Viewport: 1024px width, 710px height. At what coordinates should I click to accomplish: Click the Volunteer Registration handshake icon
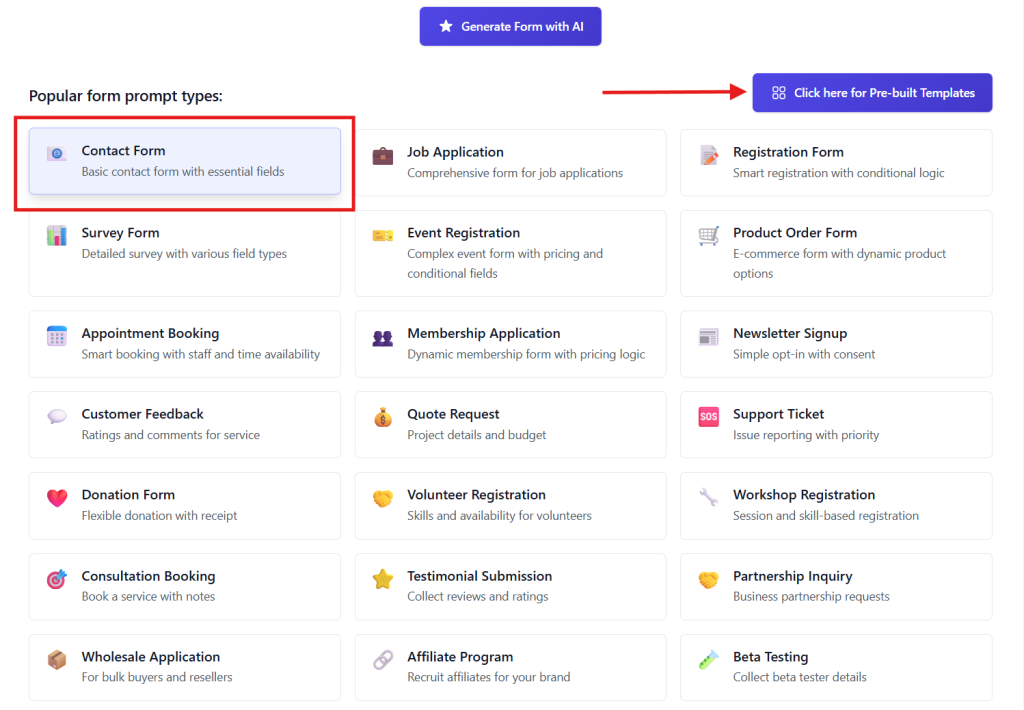point(383,498)
